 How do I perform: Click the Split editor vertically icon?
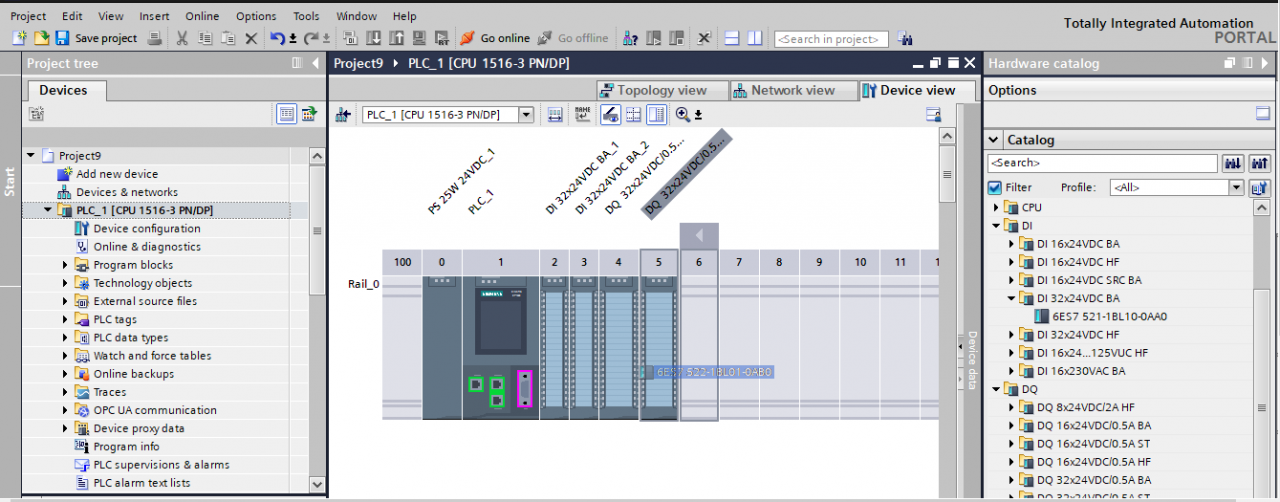click(754, 38)
